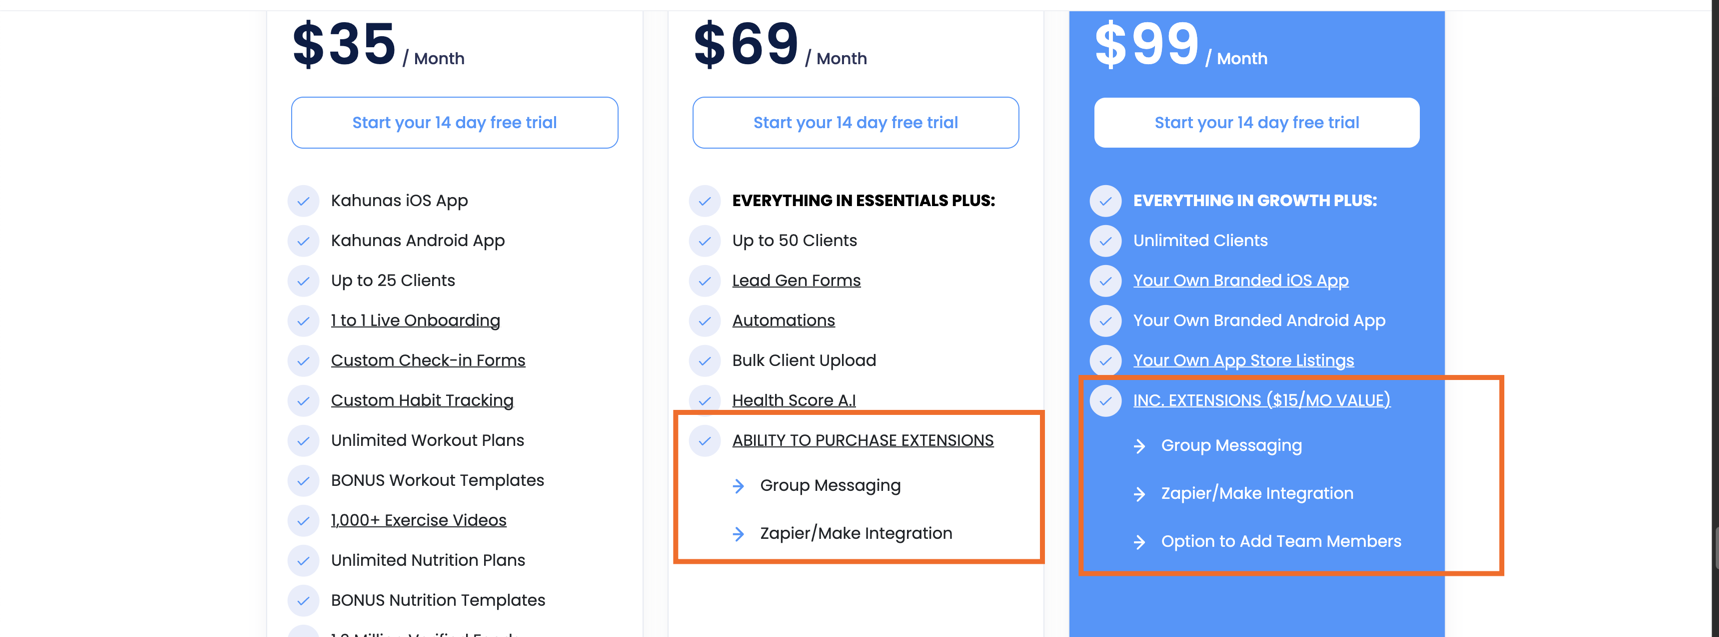Start the 14 day free trial for the $69 plan
The width and height of the screenshot is (1719, 637).
855,123
